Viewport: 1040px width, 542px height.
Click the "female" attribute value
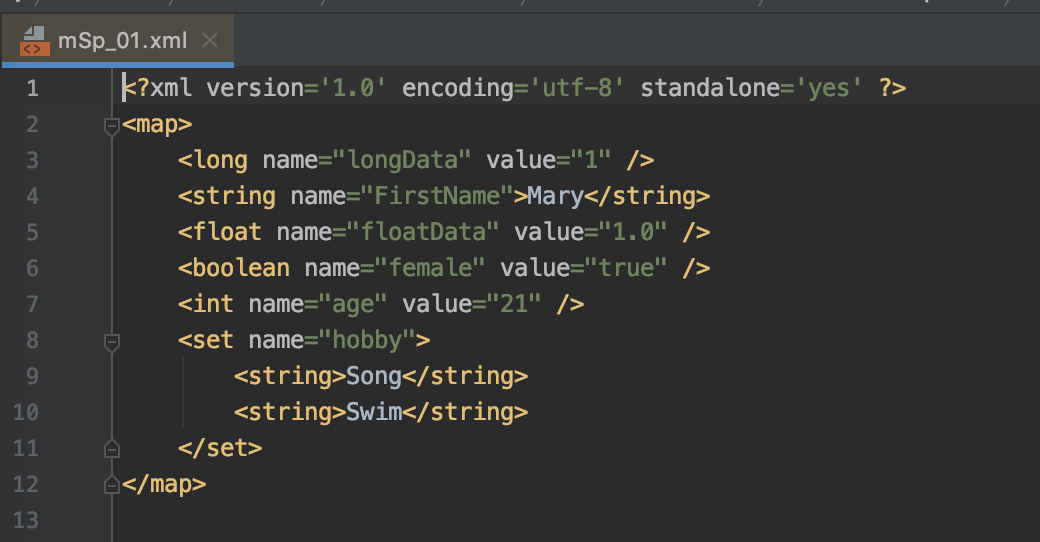[430, 268]
